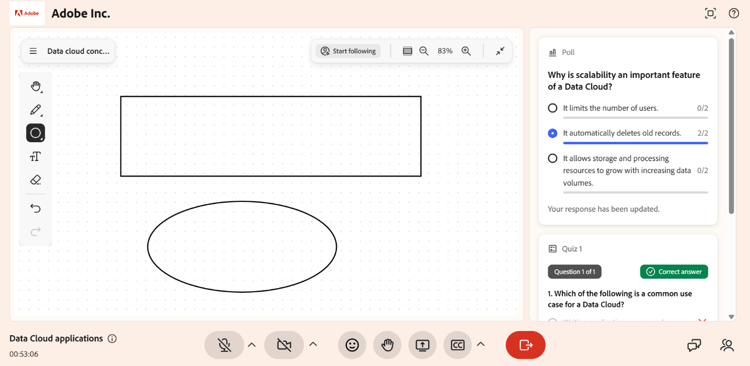Screen dimensions: 750x366
Task: Unmute the microphone
Action: 224,345
